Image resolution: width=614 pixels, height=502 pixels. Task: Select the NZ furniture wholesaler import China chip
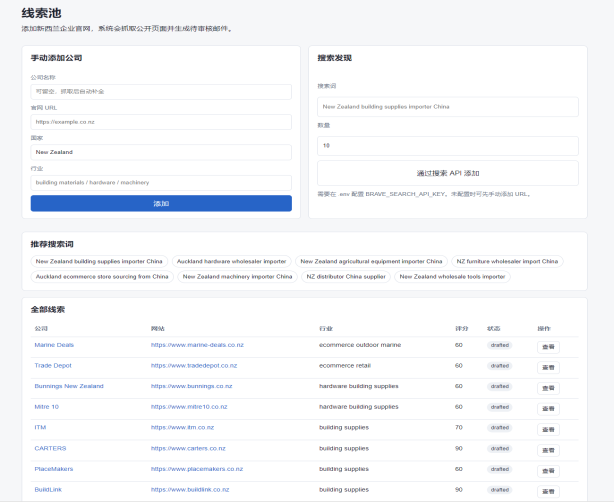pyautogui.click(x=507, y=261)
